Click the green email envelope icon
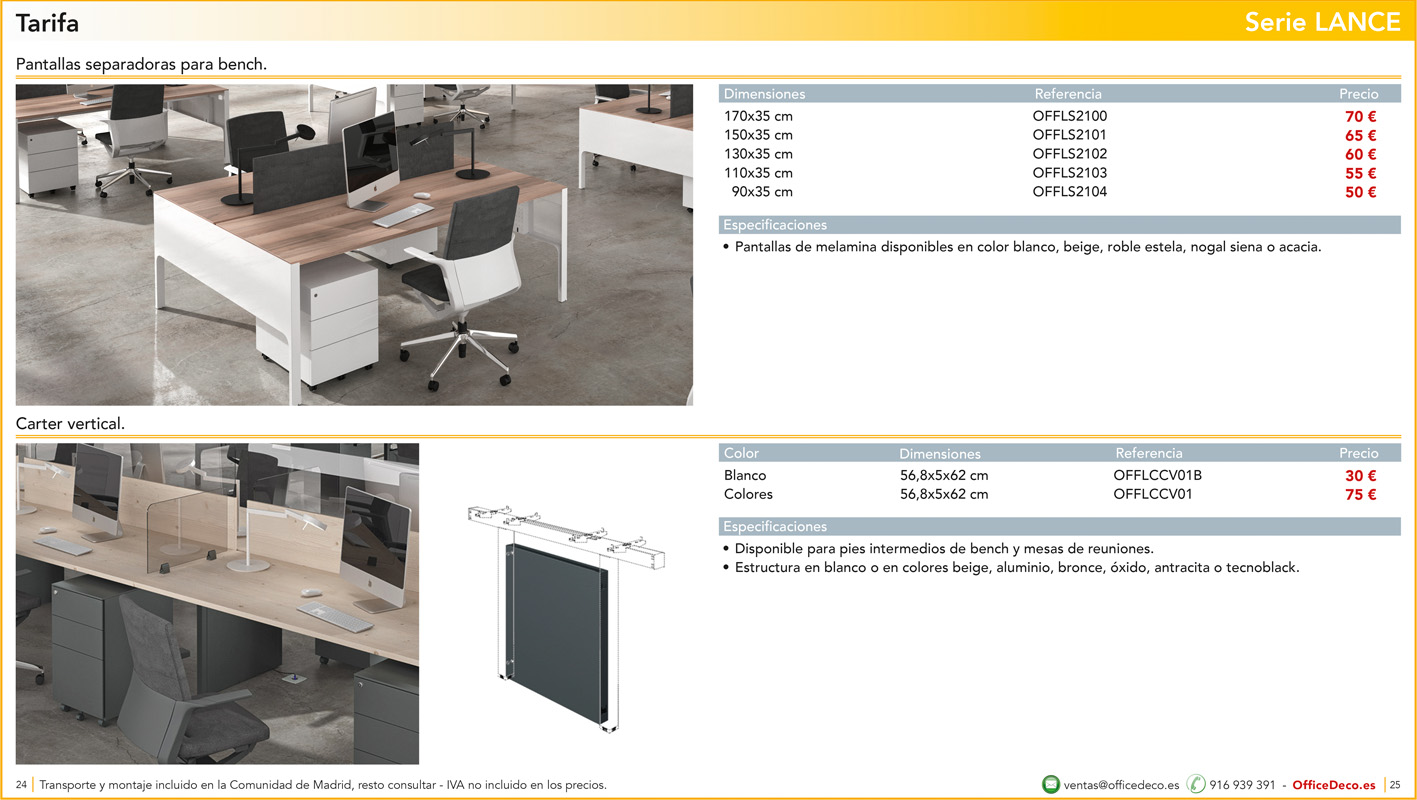The height and width of the screenshot is (800, 1417). pyautogui.click(x=1051, y=785)
